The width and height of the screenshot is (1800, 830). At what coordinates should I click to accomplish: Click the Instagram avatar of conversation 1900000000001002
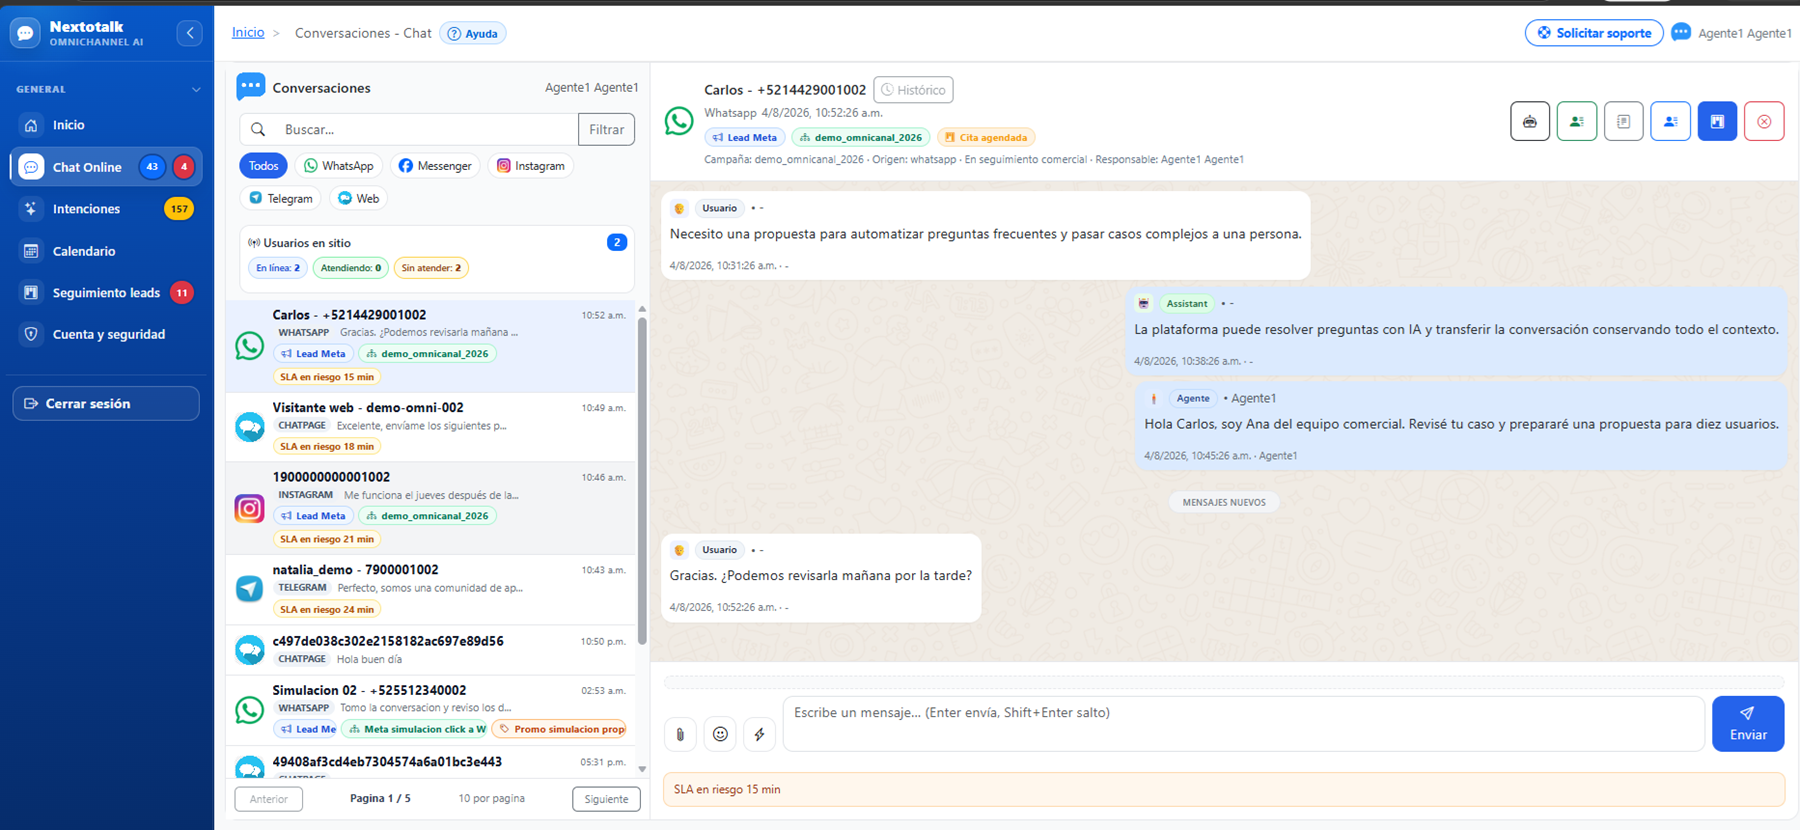coord(249,508)
